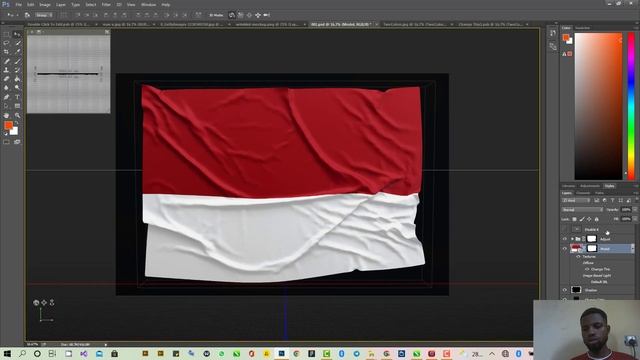Swap foreground and background colors

pos(17,123)
